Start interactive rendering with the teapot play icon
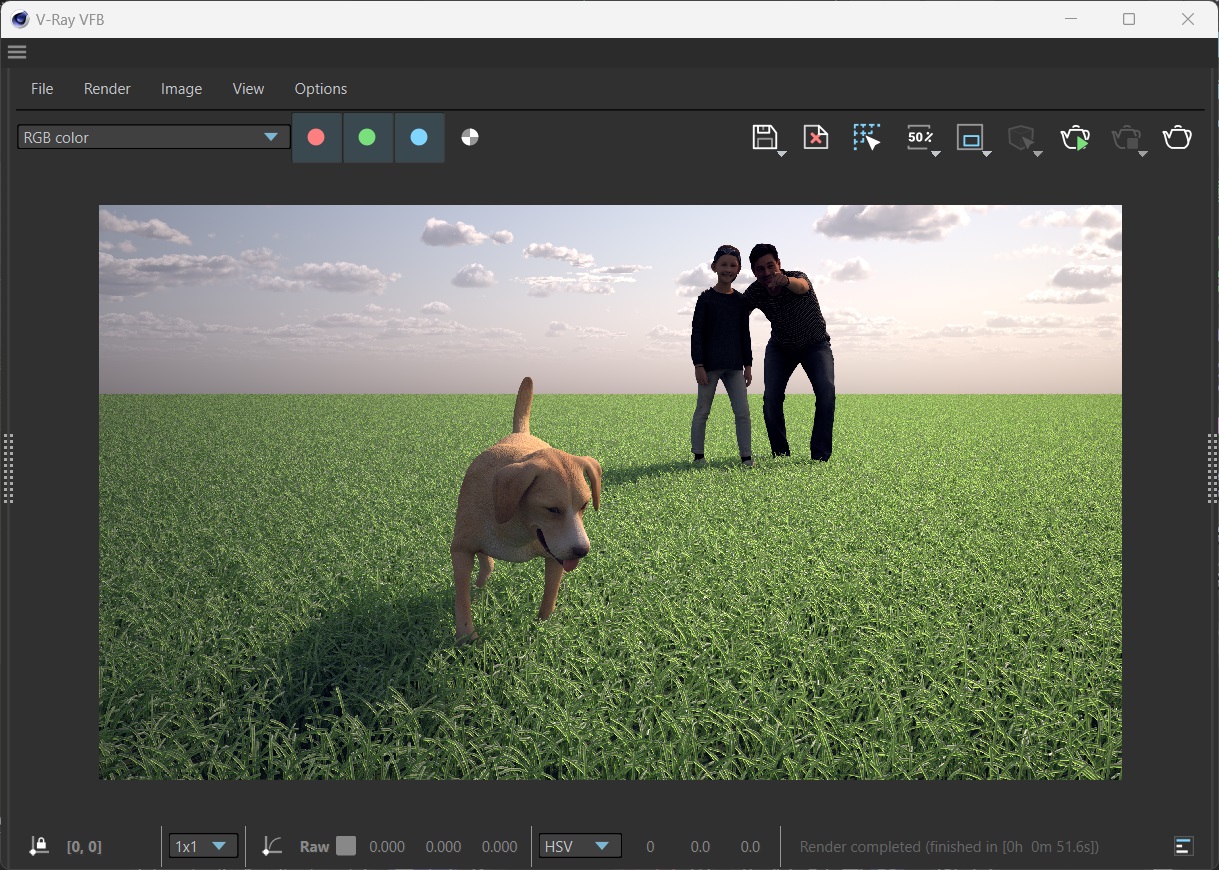This screenshot has width=1219, height=870. 1075,137
